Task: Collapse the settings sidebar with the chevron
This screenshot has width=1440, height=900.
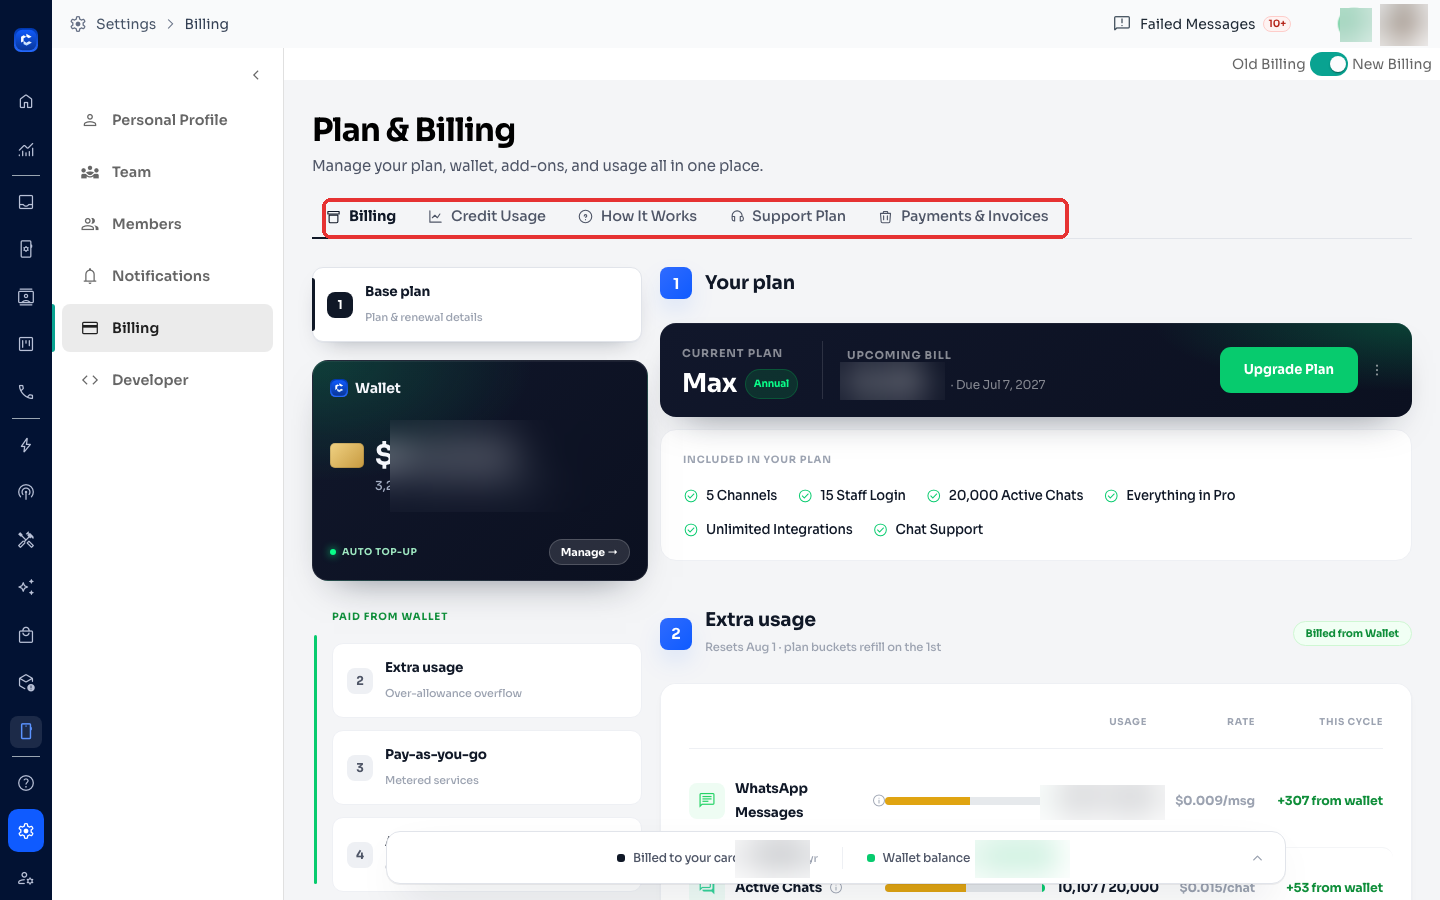Action: click(256, 75)
